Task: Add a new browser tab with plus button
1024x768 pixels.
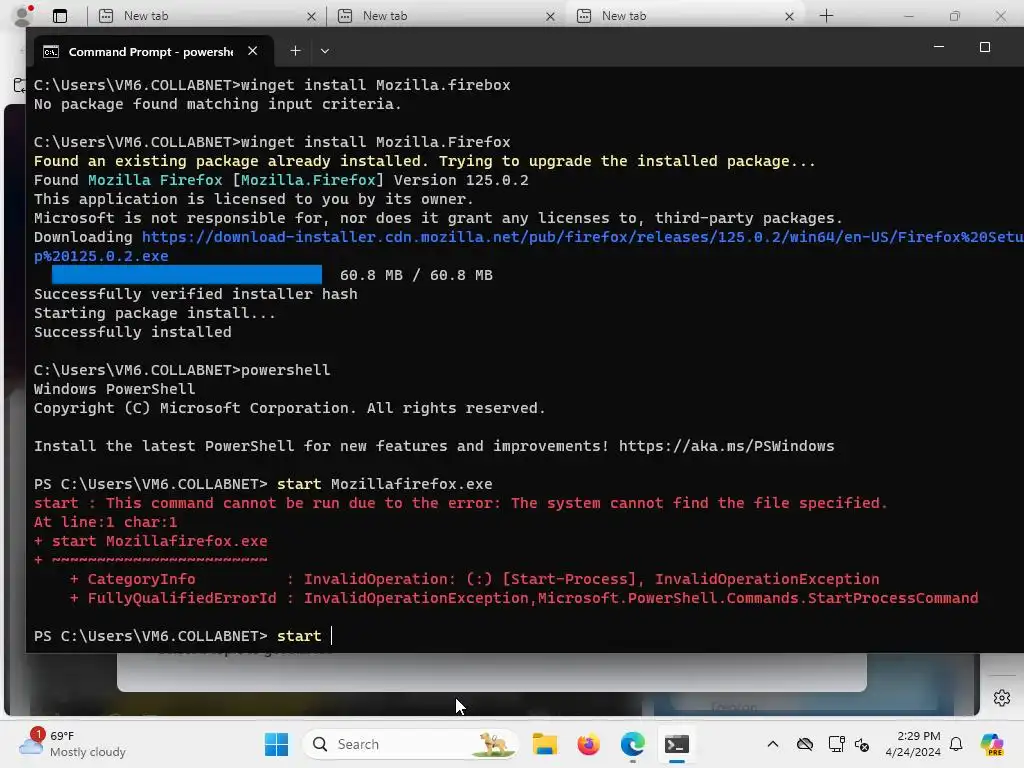Action: pyautogui.click(x=826, y=16)
